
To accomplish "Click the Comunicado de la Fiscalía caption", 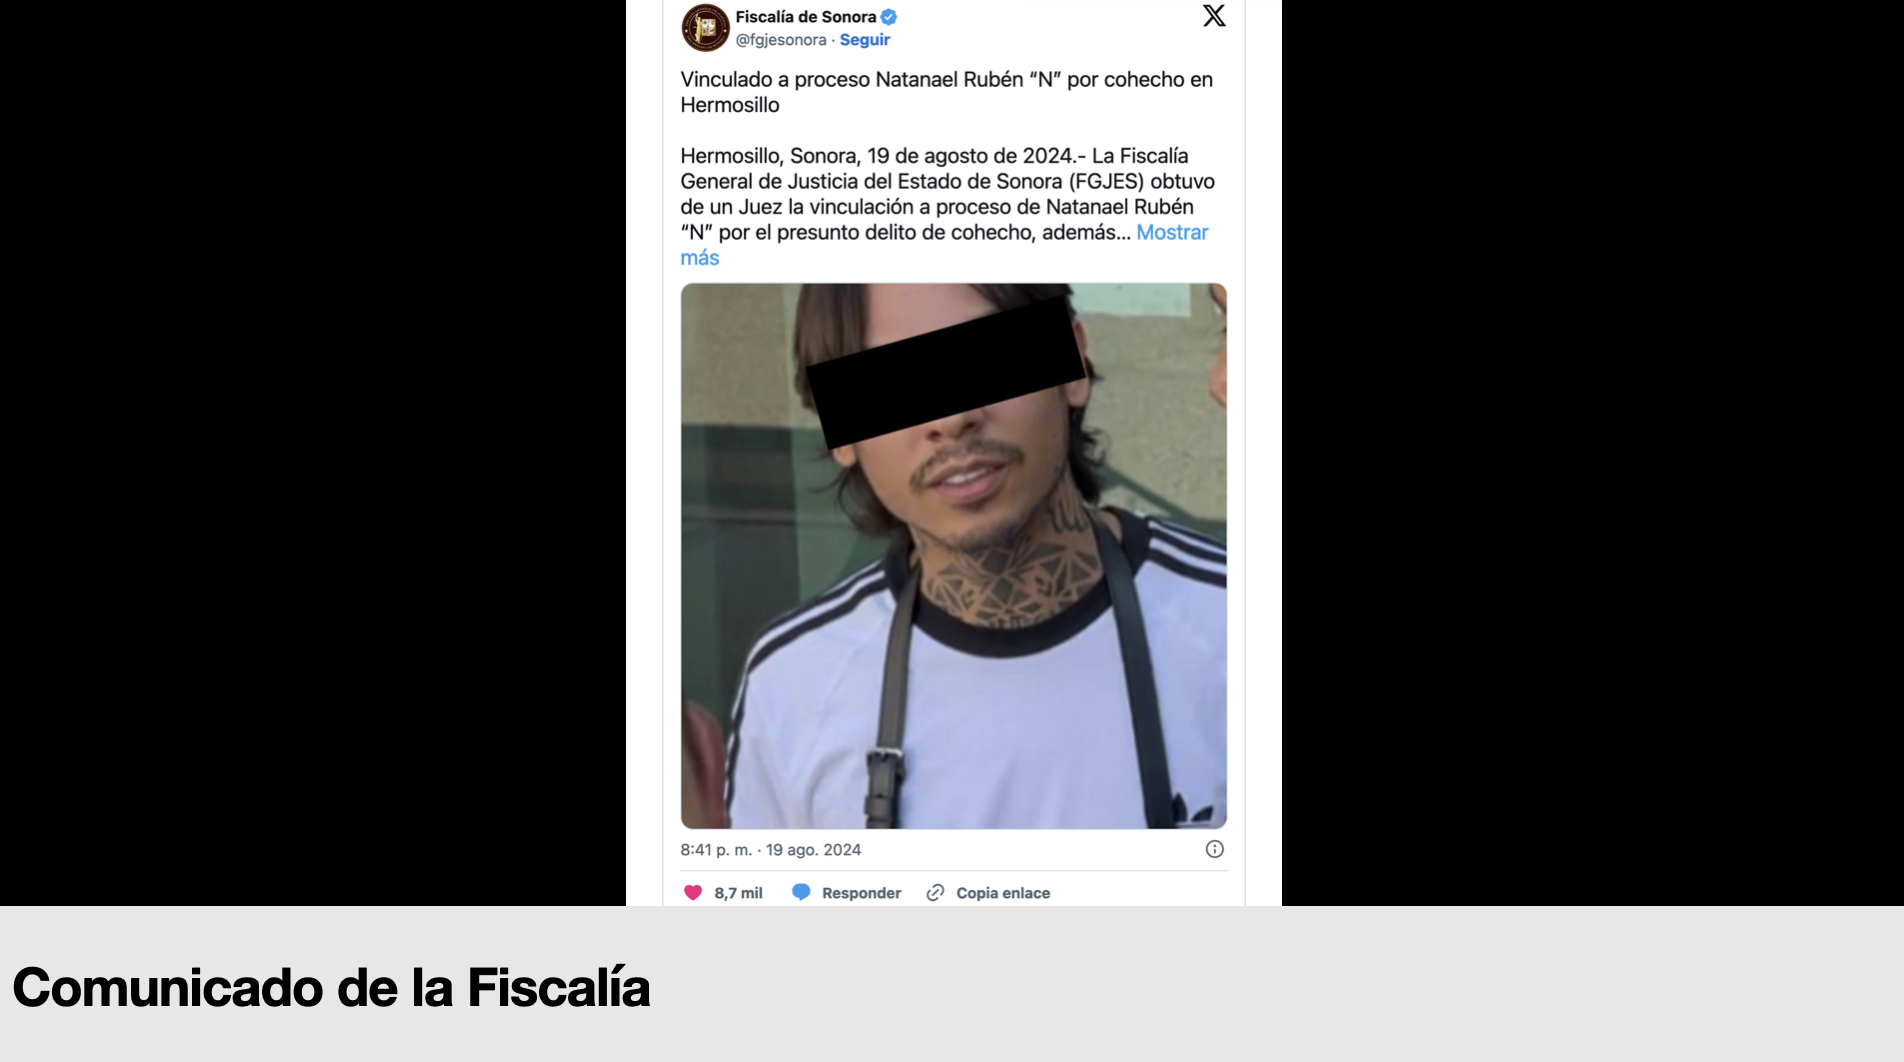I will pos(331,987).
